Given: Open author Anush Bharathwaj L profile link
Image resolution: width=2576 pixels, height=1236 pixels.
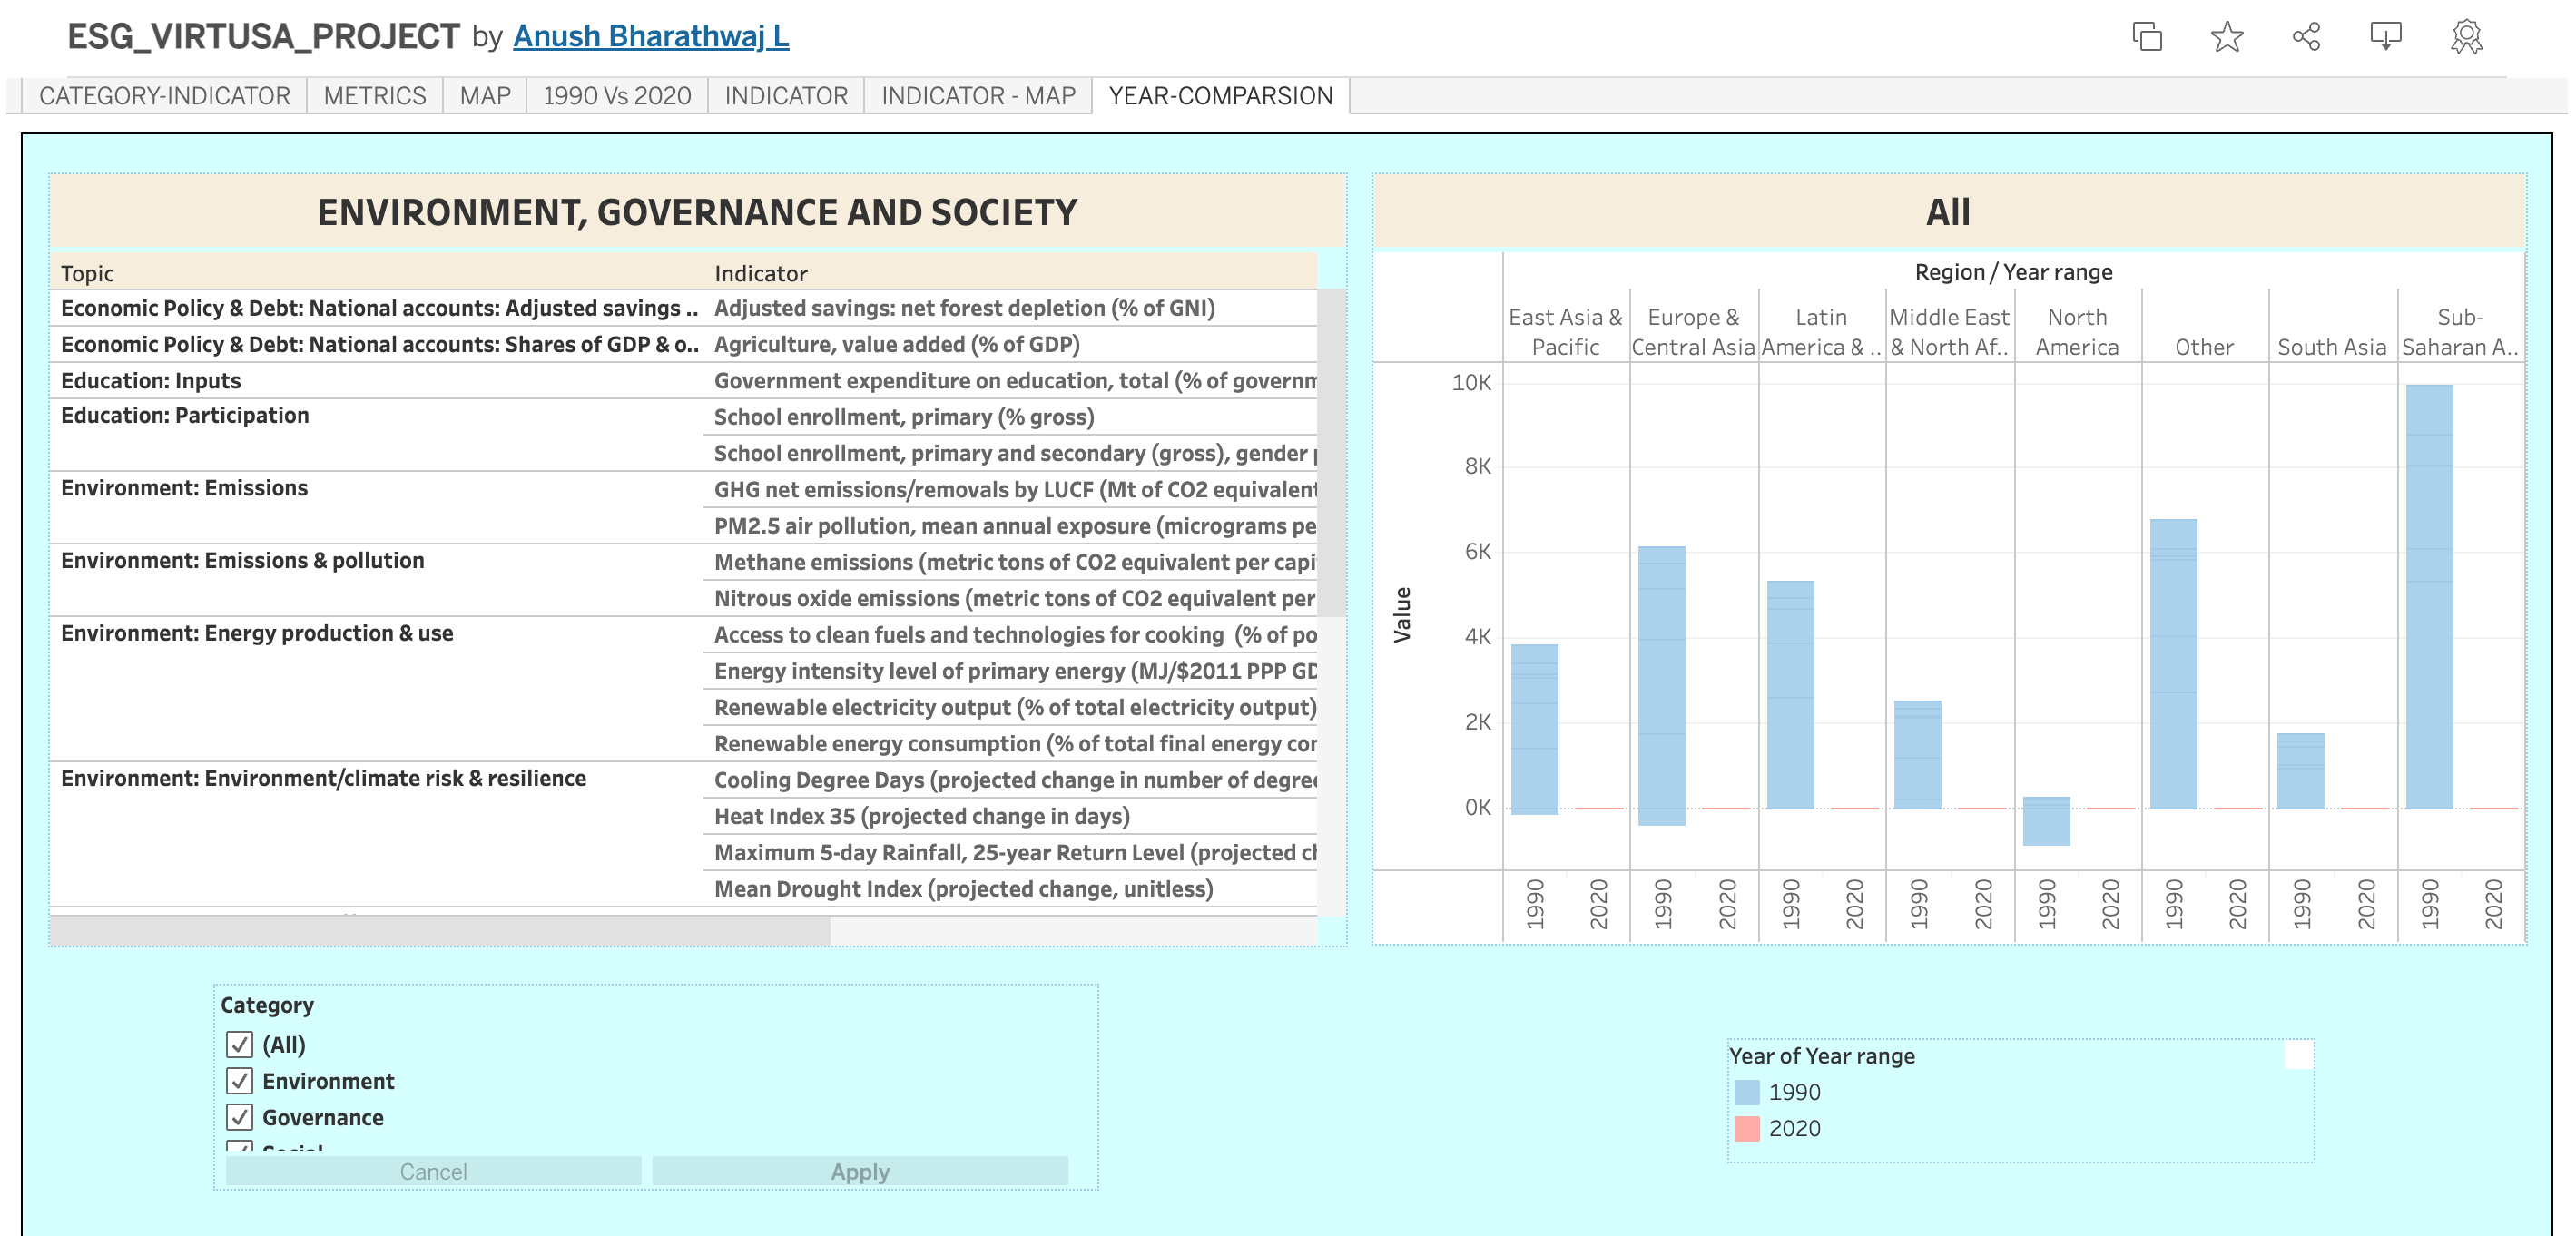Looking at the screenshot, I should (x=650, y=36).
